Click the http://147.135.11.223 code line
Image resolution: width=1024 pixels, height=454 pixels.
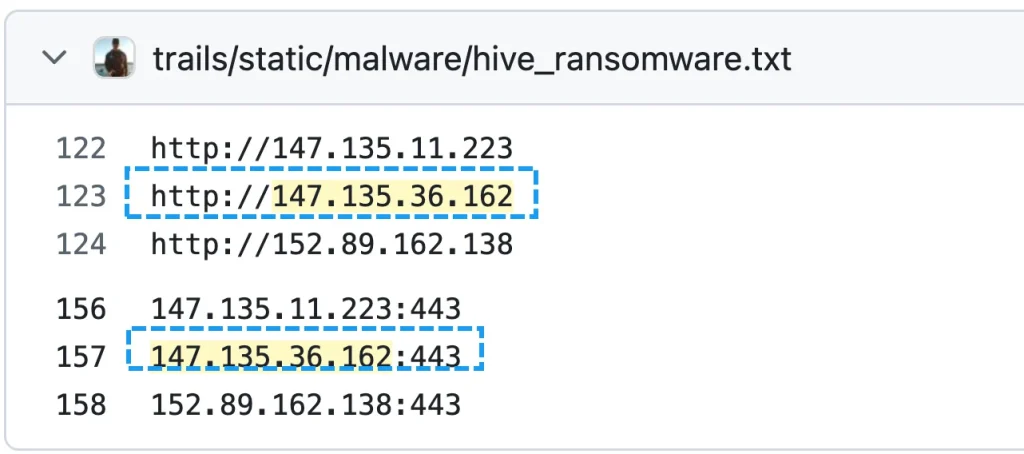332,150
